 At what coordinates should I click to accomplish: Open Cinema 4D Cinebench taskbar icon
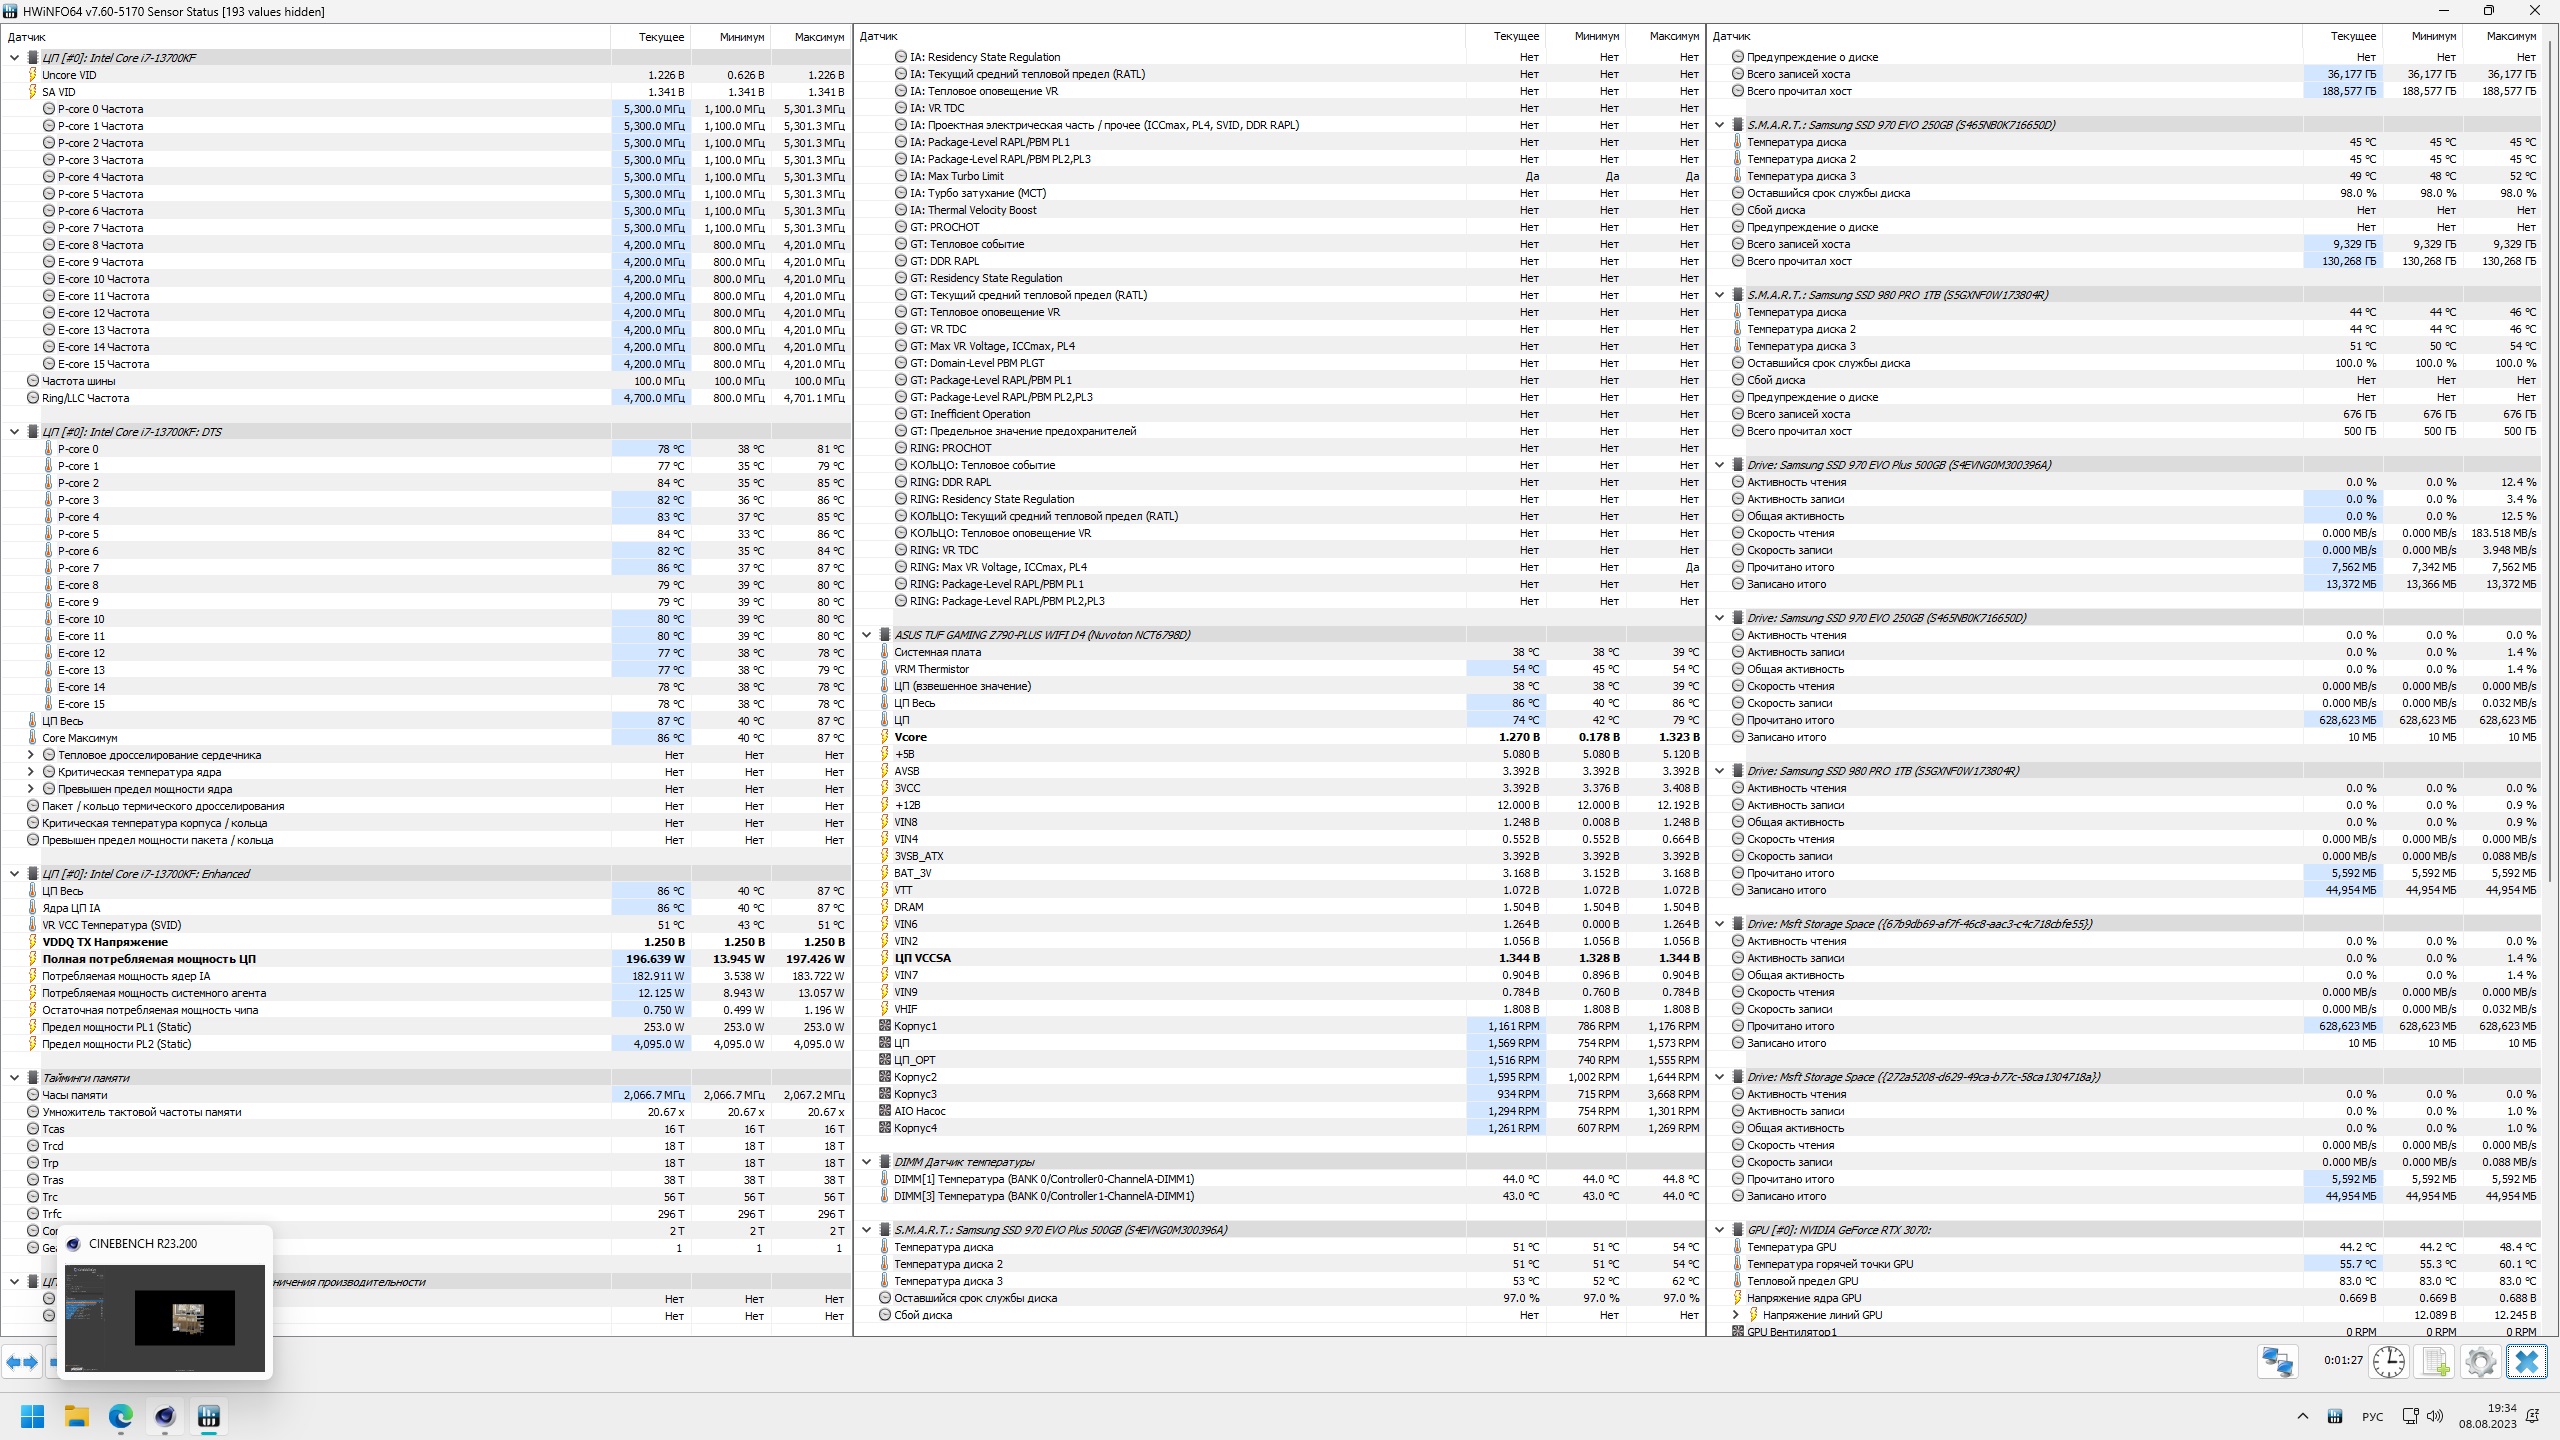coord(165,1416)
